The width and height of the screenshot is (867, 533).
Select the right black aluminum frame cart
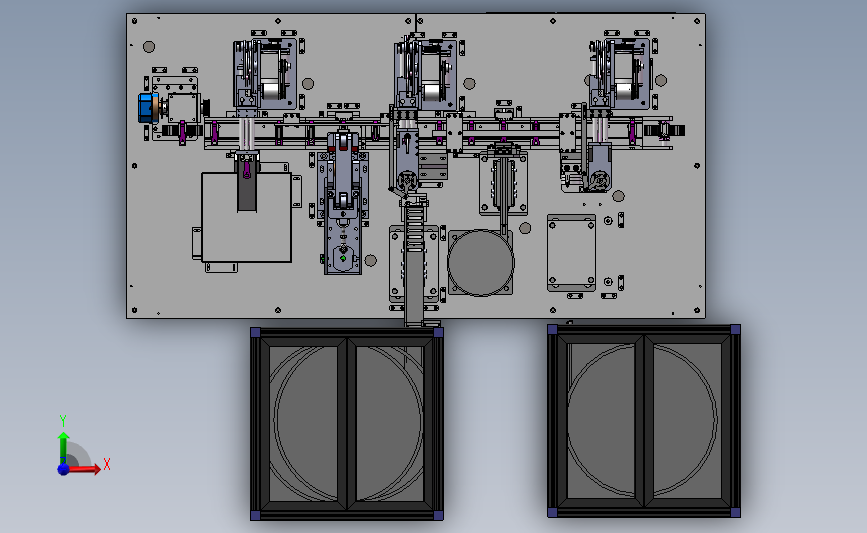pos(644,421)
